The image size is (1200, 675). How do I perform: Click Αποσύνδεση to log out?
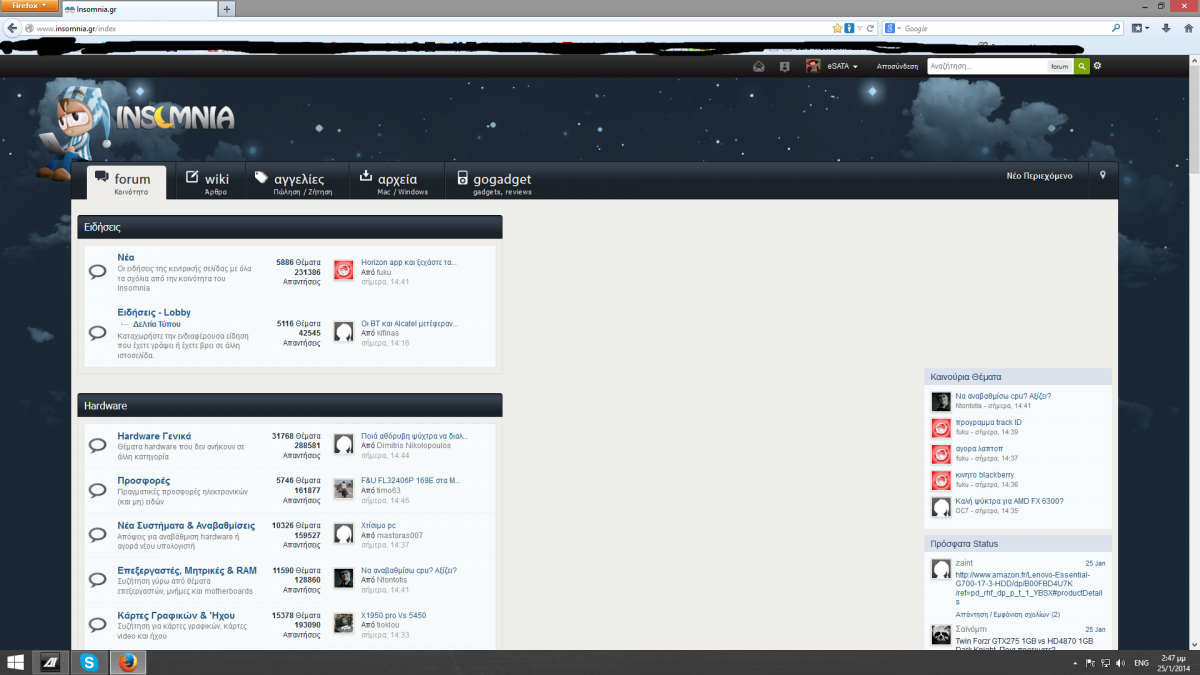tap(897, 66)
